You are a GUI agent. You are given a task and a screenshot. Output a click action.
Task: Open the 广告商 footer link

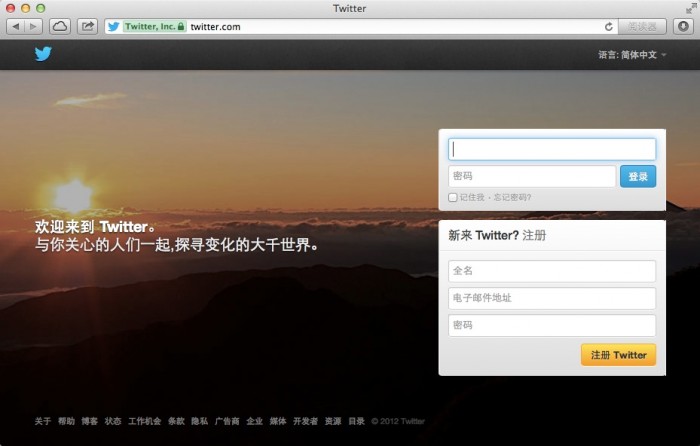[x=227, y=421]
